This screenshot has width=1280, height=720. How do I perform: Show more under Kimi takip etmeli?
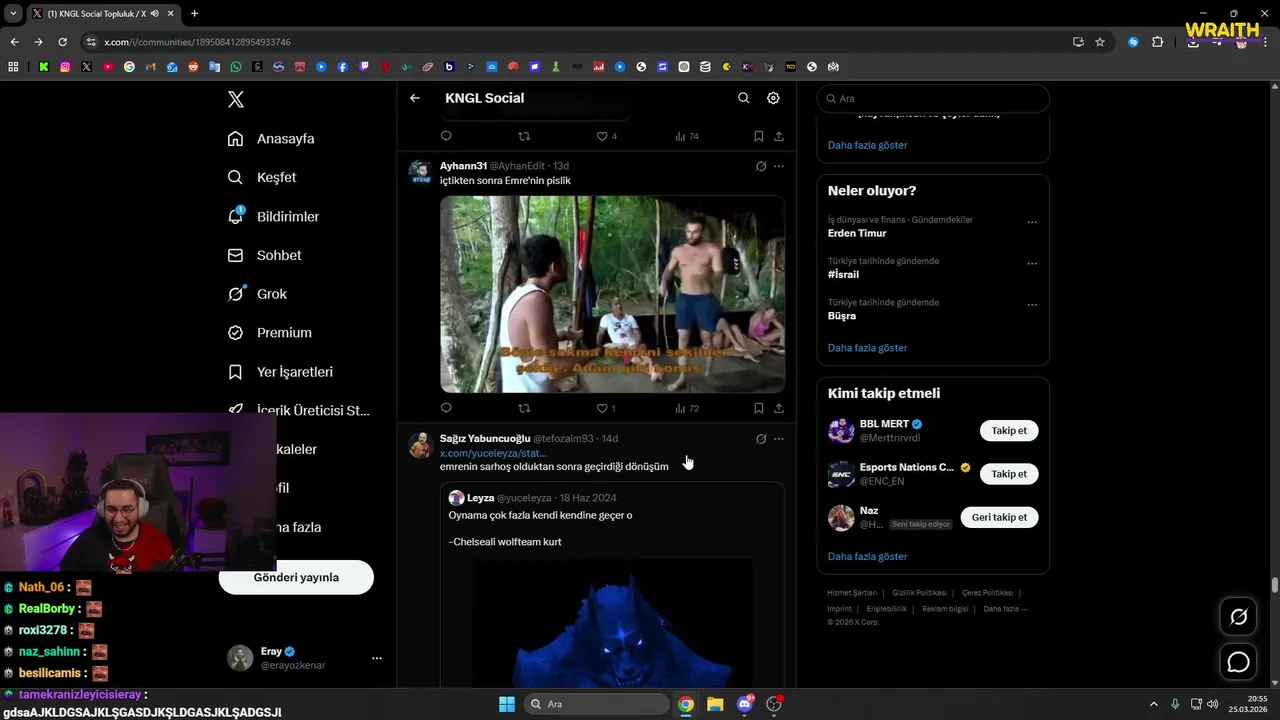867,556
